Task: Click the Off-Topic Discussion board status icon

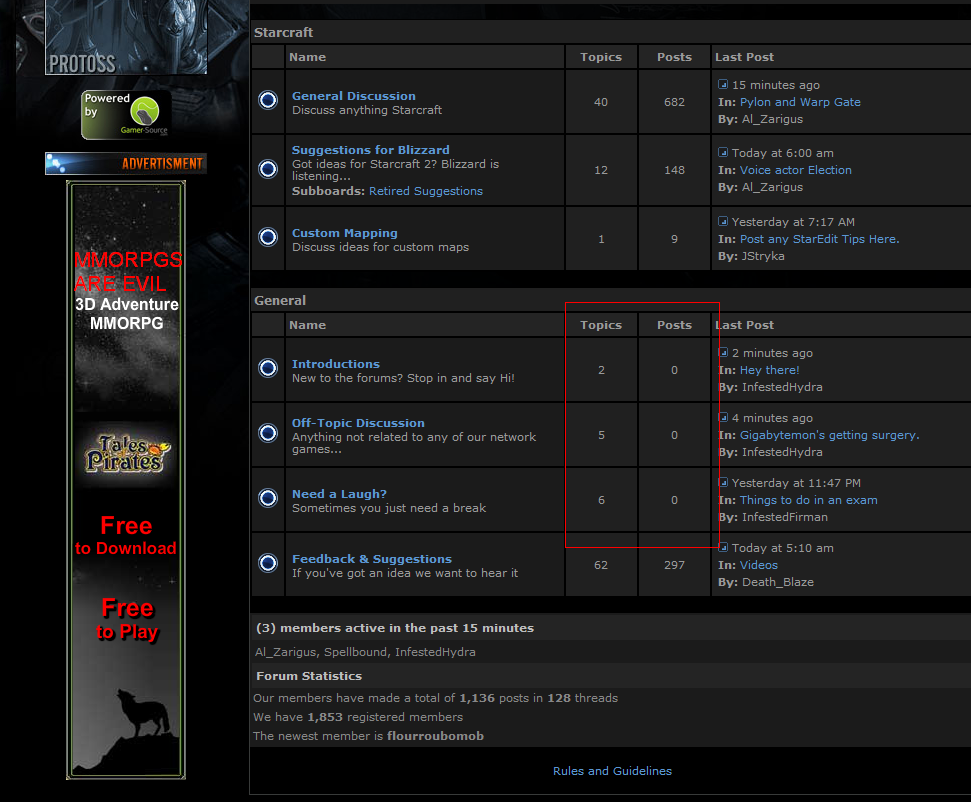Action: (x=268, y=432)
